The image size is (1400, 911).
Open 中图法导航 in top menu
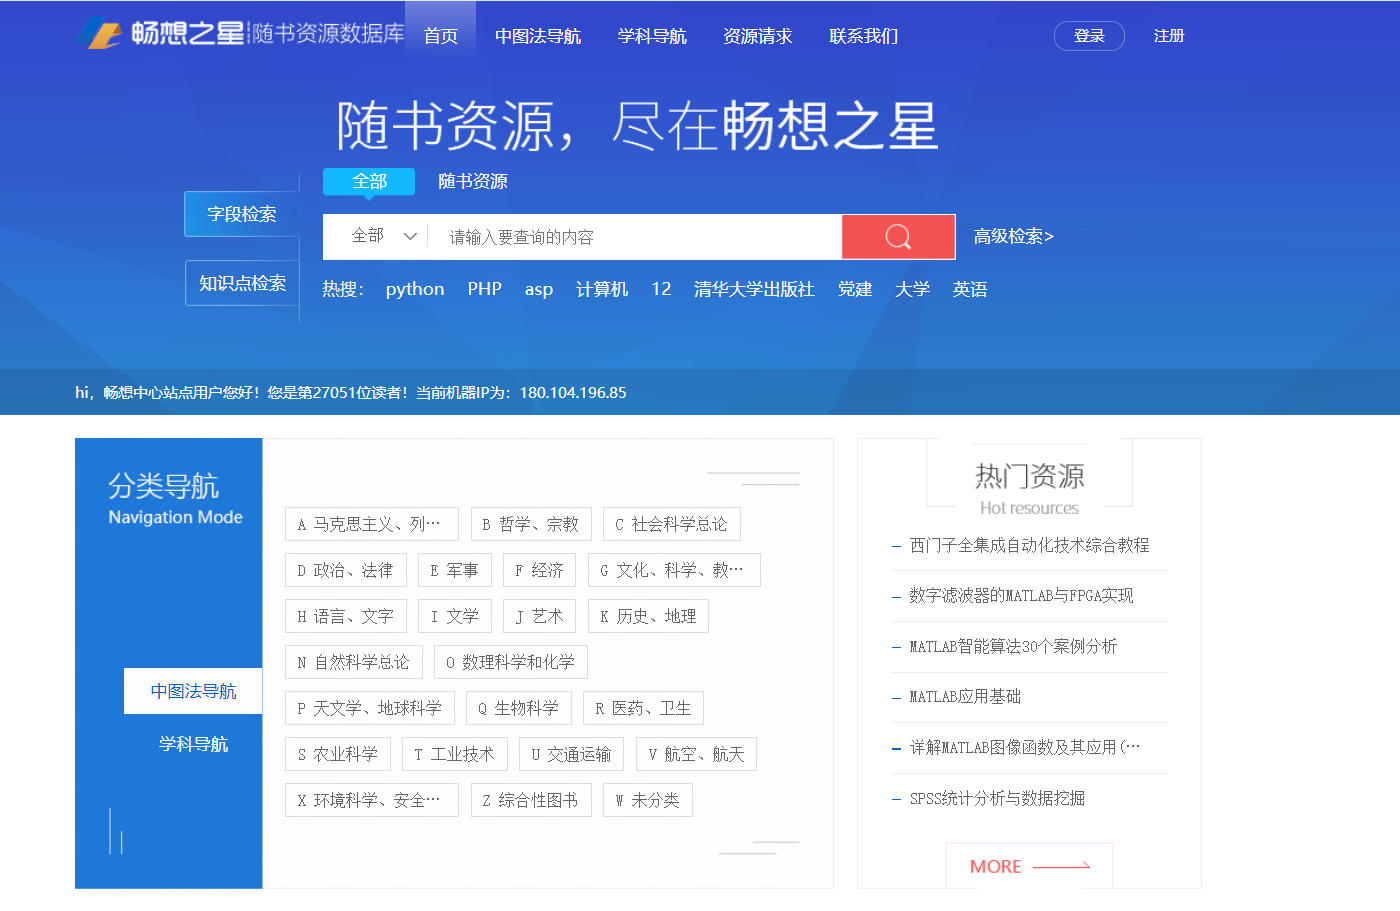click(x=537, y=36)
